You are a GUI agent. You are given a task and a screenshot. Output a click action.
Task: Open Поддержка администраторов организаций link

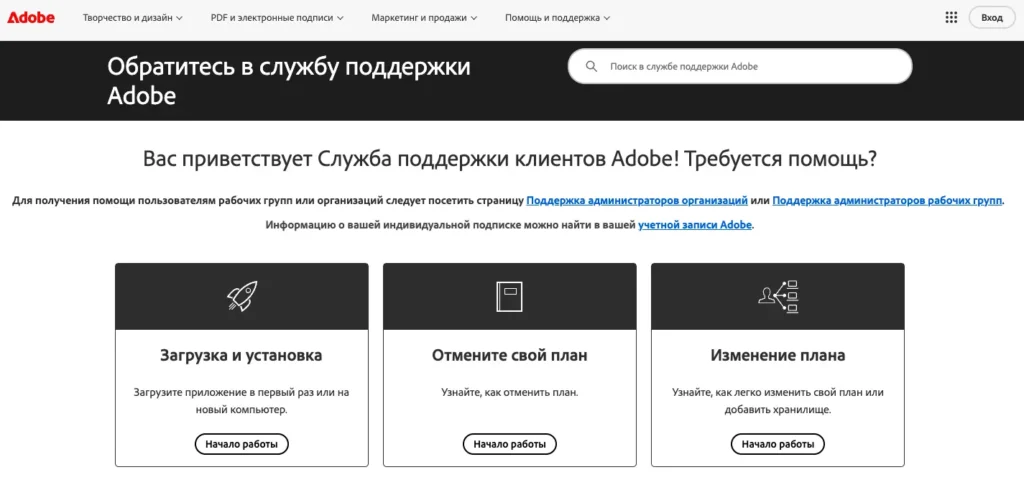[x=637, y=201]
